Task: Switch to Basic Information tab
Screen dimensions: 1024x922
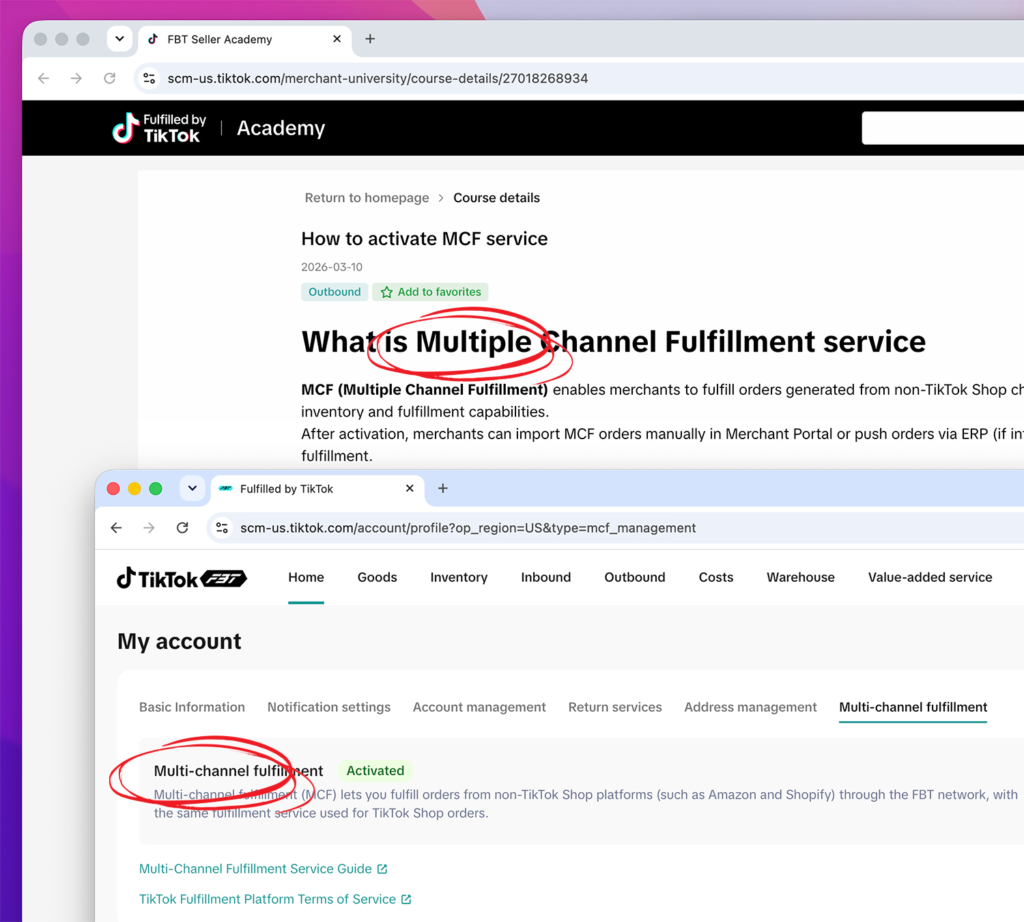Action: pos(192,707)
